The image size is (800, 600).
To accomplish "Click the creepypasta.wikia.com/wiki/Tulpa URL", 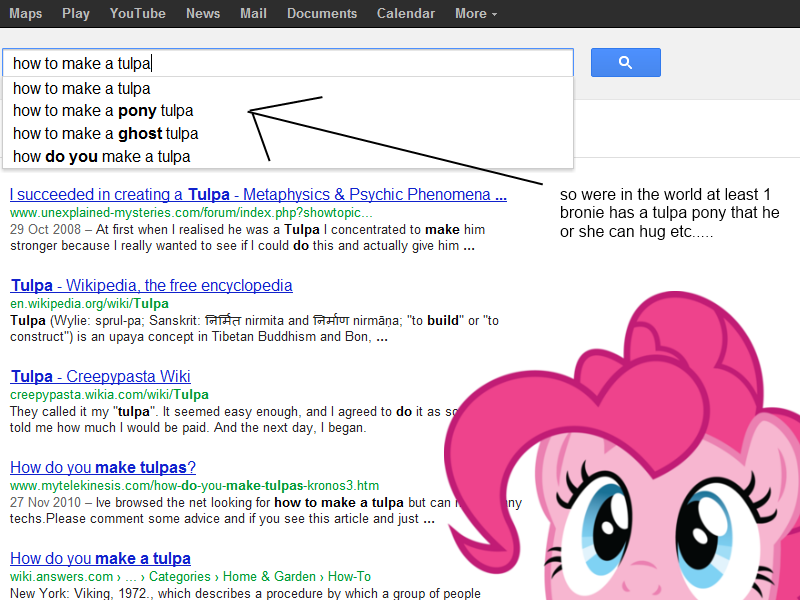I will coord(109,394).
